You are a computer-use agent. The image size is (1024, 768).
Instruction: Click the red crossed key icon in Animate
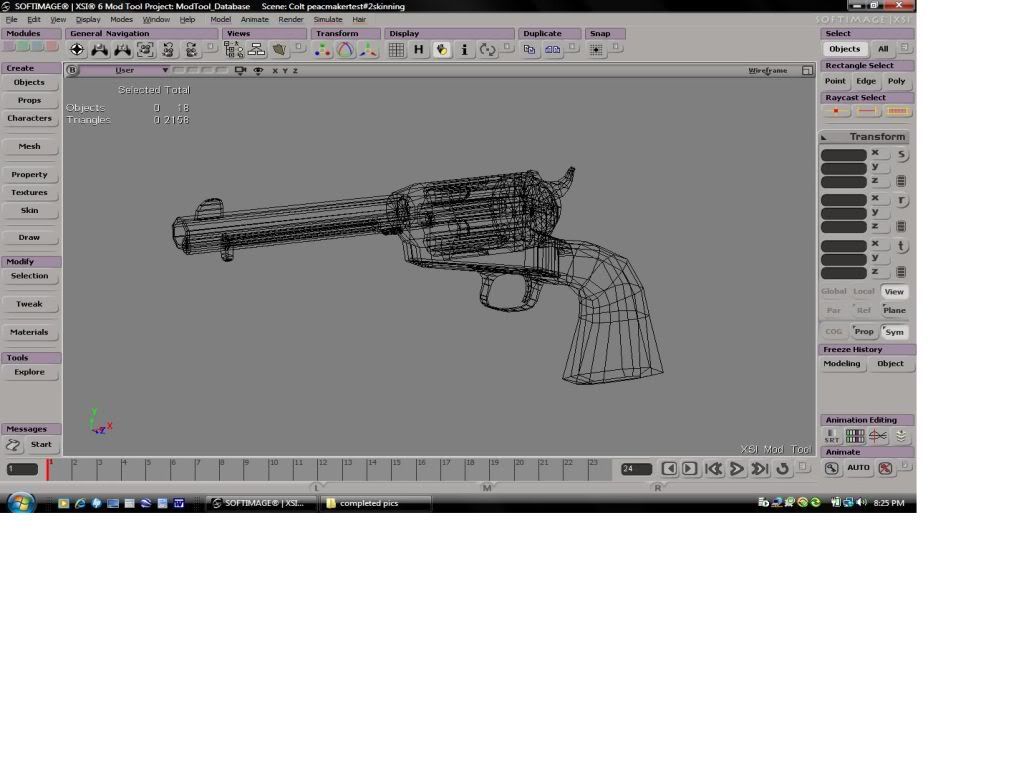coord(886,468)
